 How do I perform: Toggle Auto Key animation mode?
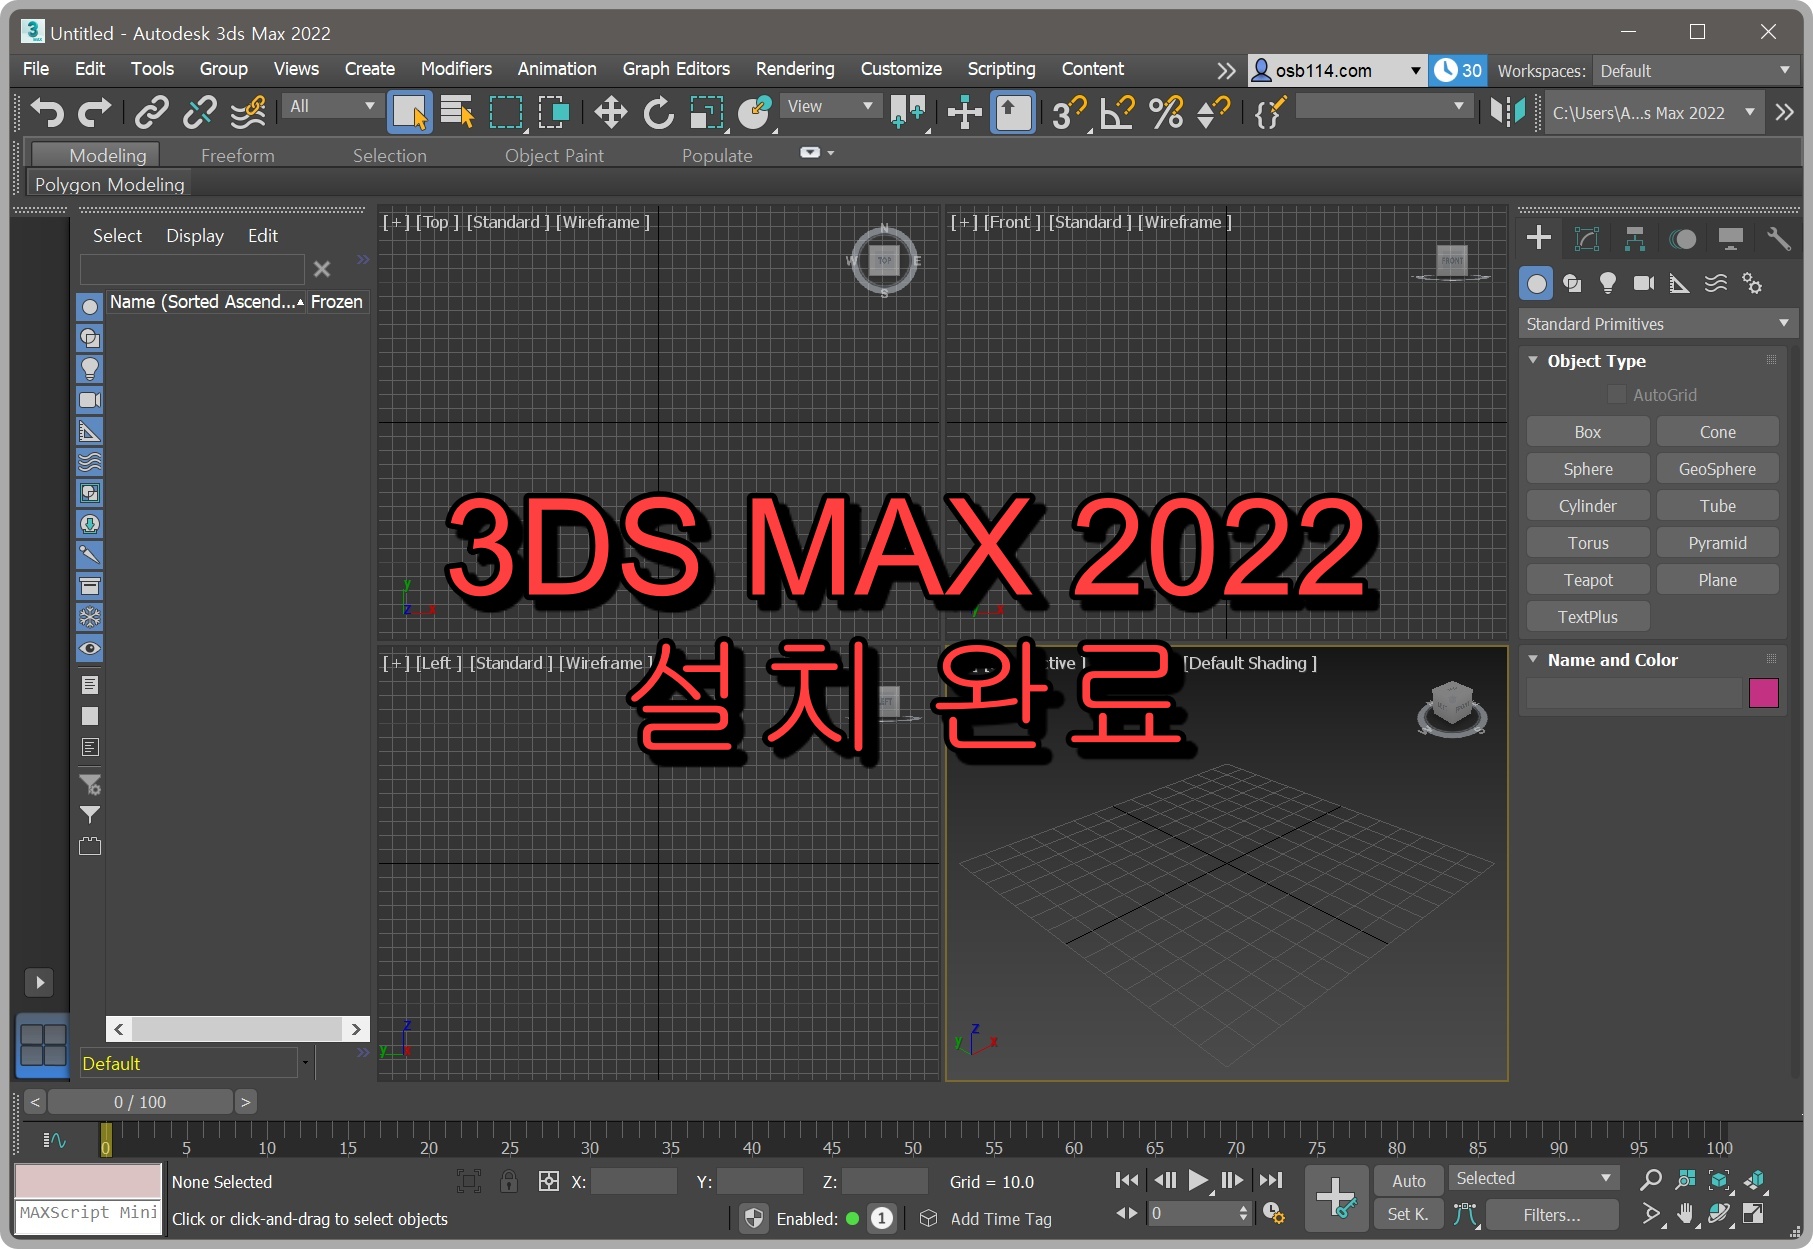pos(1407,1180)
